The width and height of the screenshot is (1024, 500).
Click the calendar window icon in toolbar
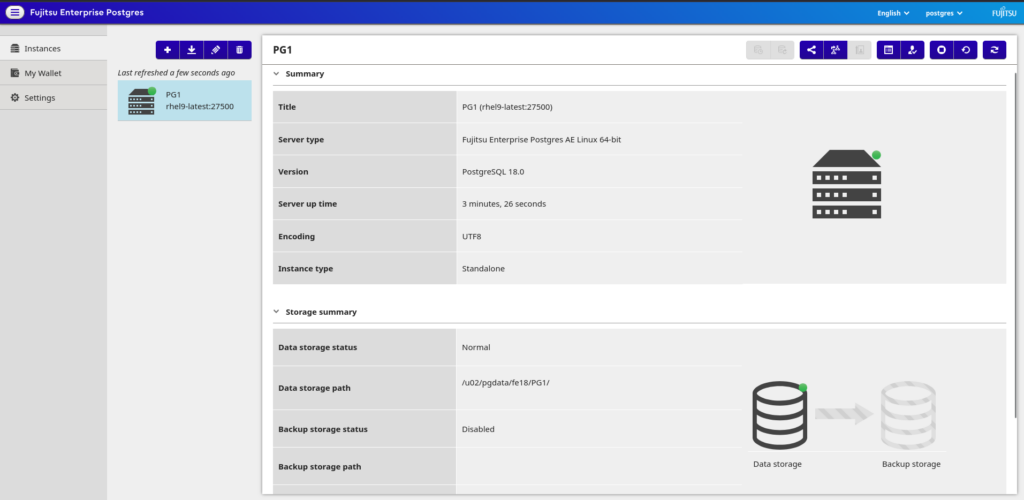click(888, 50)
